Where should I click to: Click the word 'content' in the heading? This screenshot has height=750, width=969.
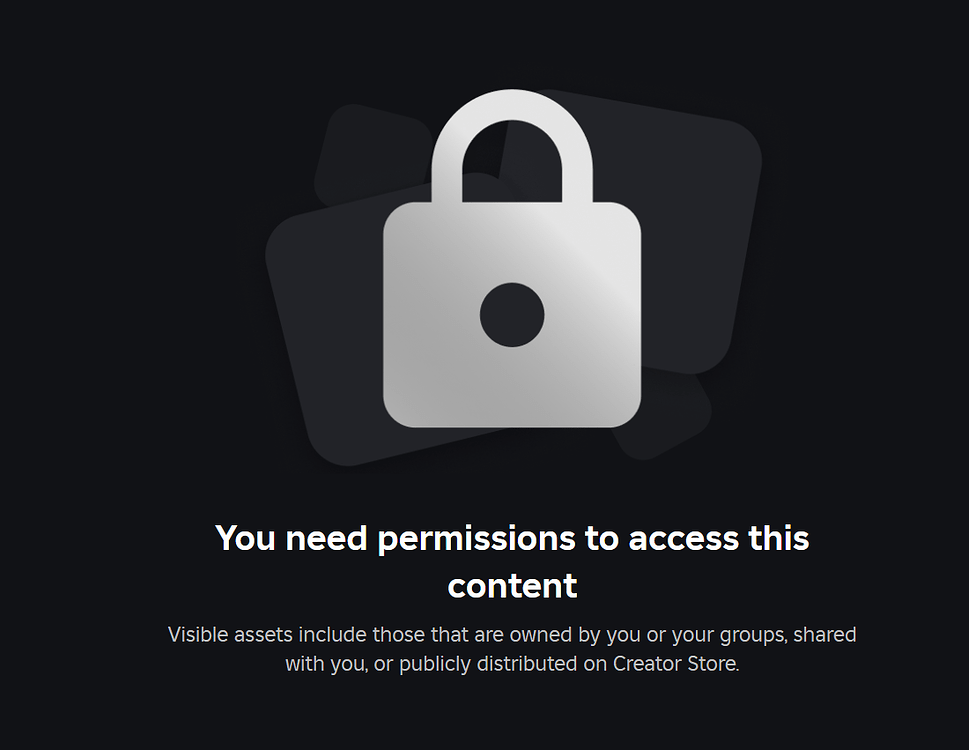512,586
